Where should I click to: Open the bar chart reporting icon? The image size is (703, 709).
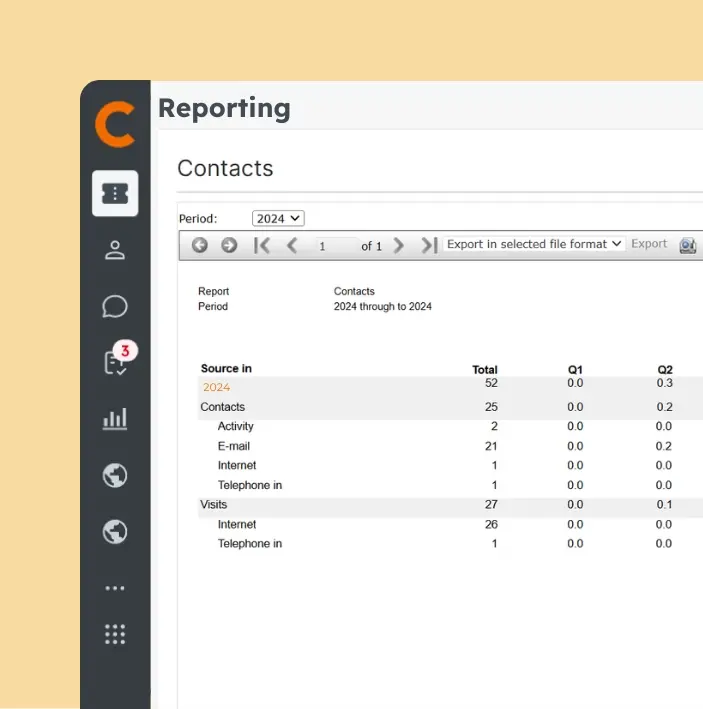(115, 419)
